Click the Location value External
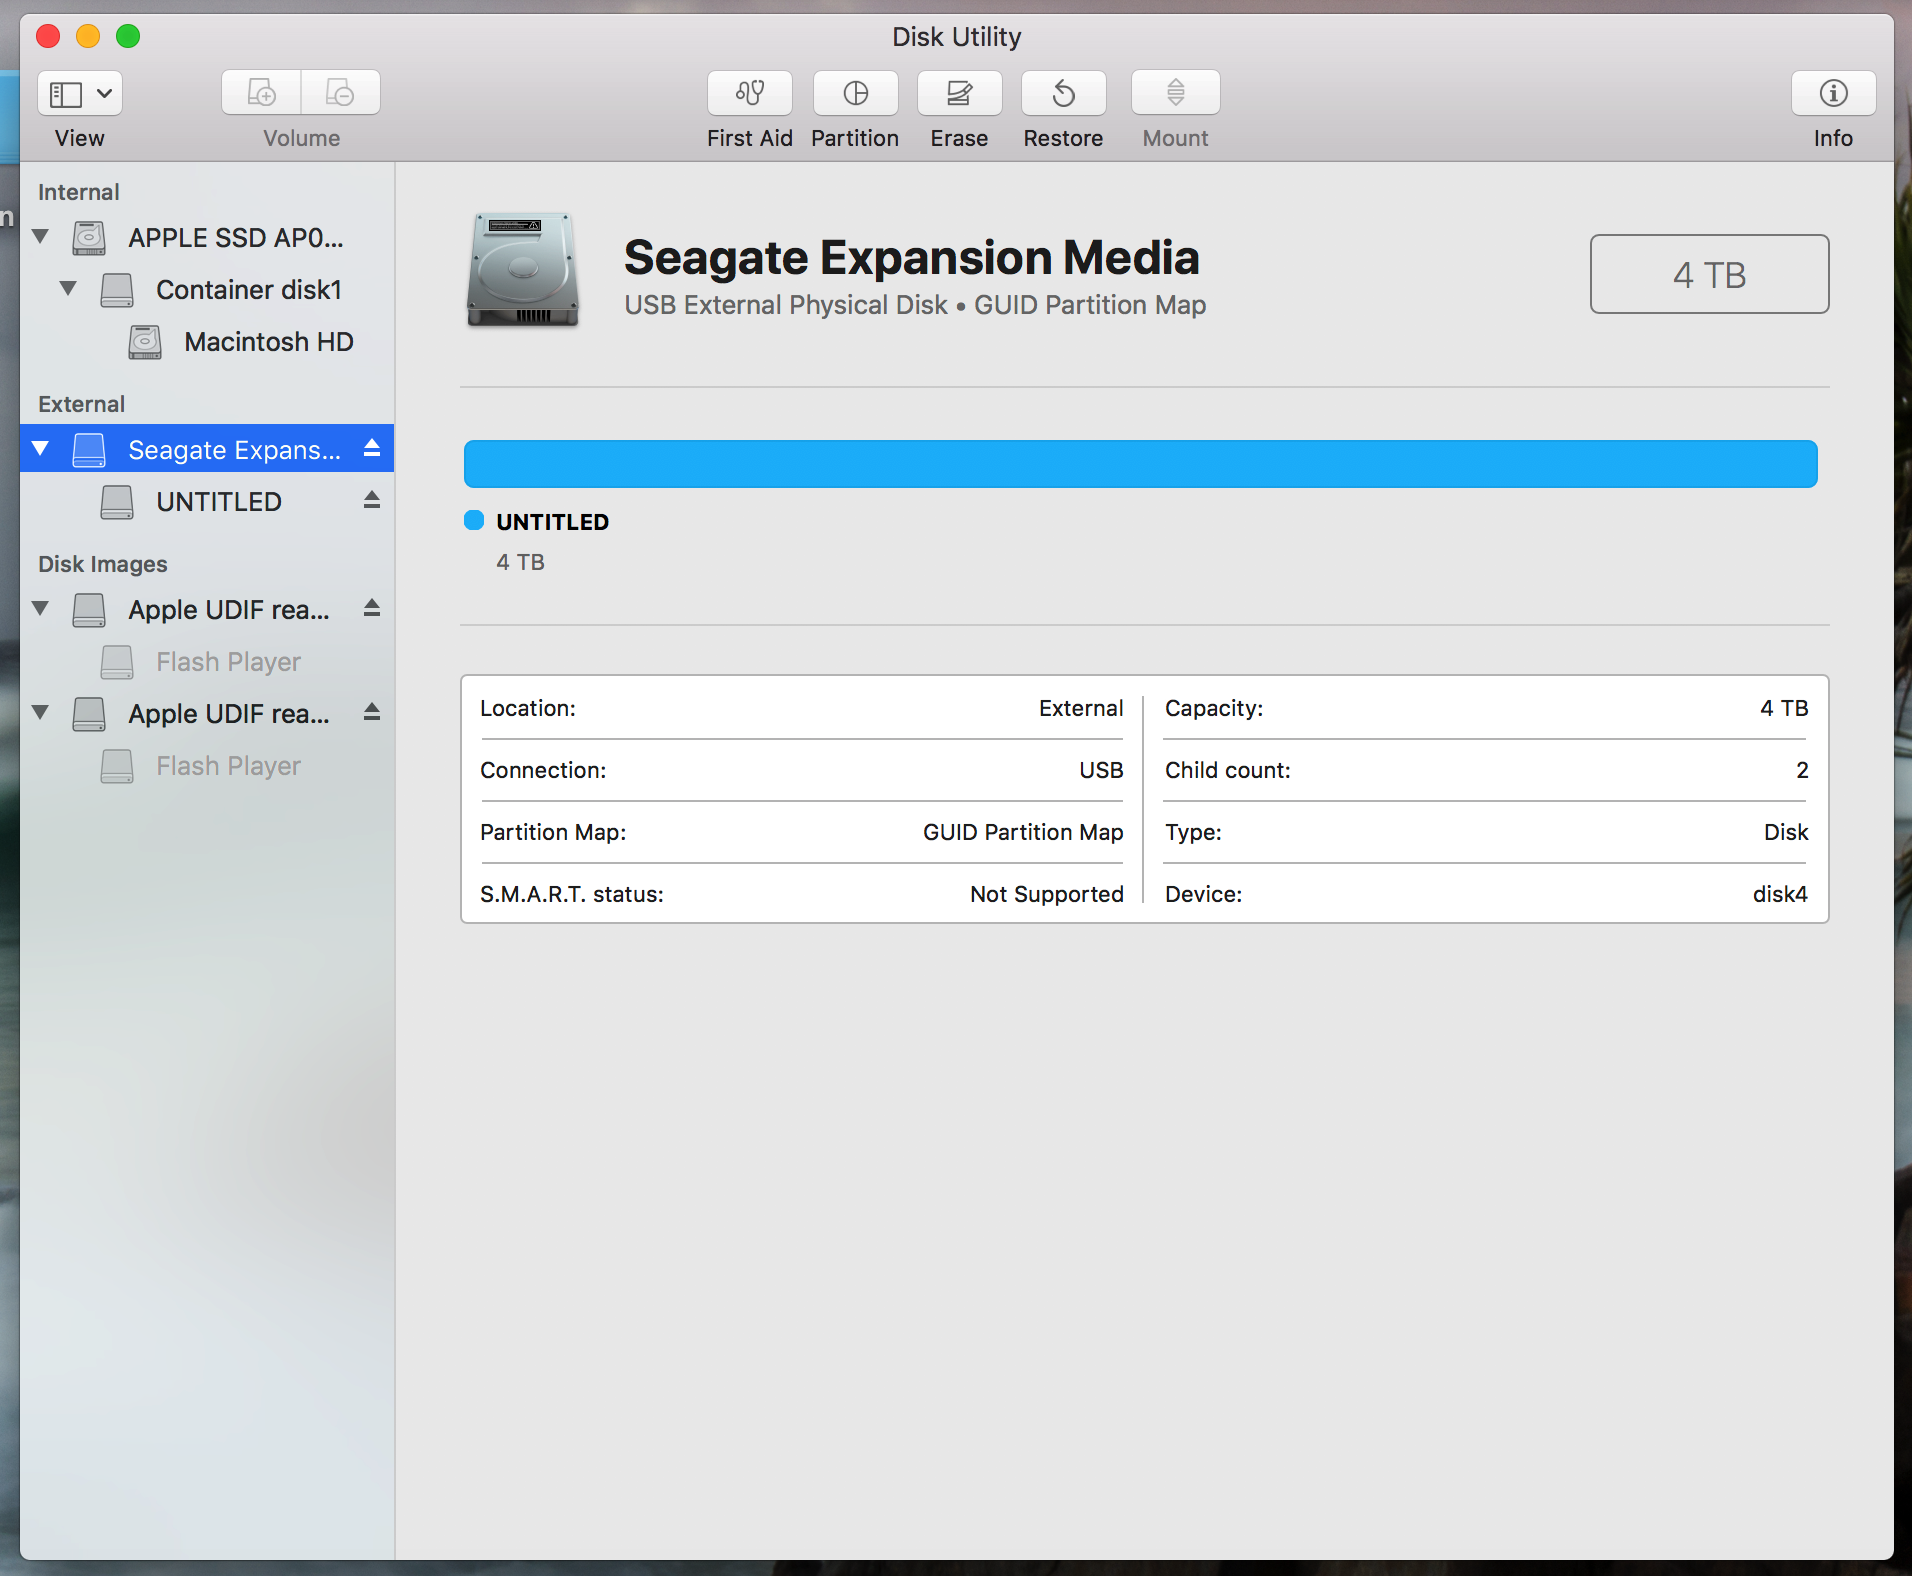Image resolution: width=1912 pixels, height=1576 pixels. pyautogui.click(x=1081, y=708)
